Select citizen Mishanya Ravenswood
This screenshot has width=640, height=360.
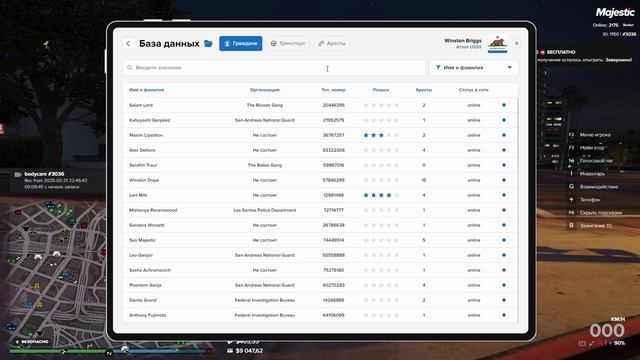(x=153, y=210)
